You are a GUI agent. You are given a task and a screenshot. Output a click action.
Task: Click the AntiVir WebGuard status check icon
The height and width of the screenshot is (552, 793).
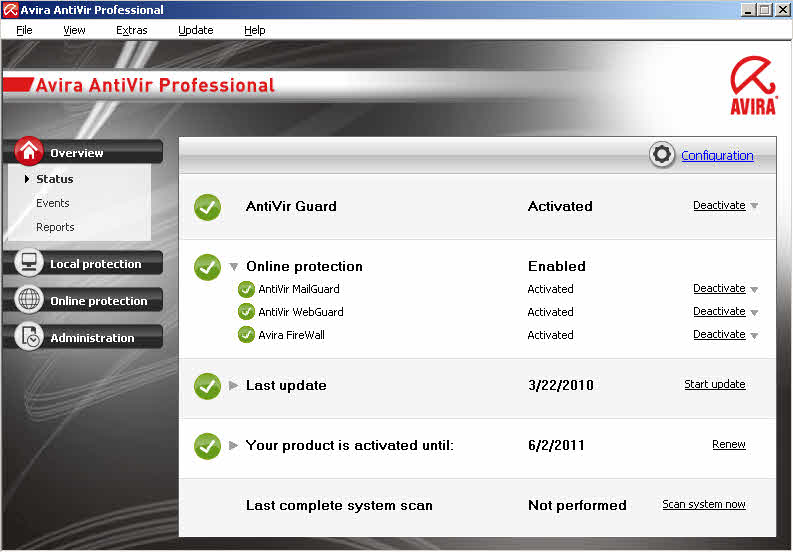pos(246,312)
